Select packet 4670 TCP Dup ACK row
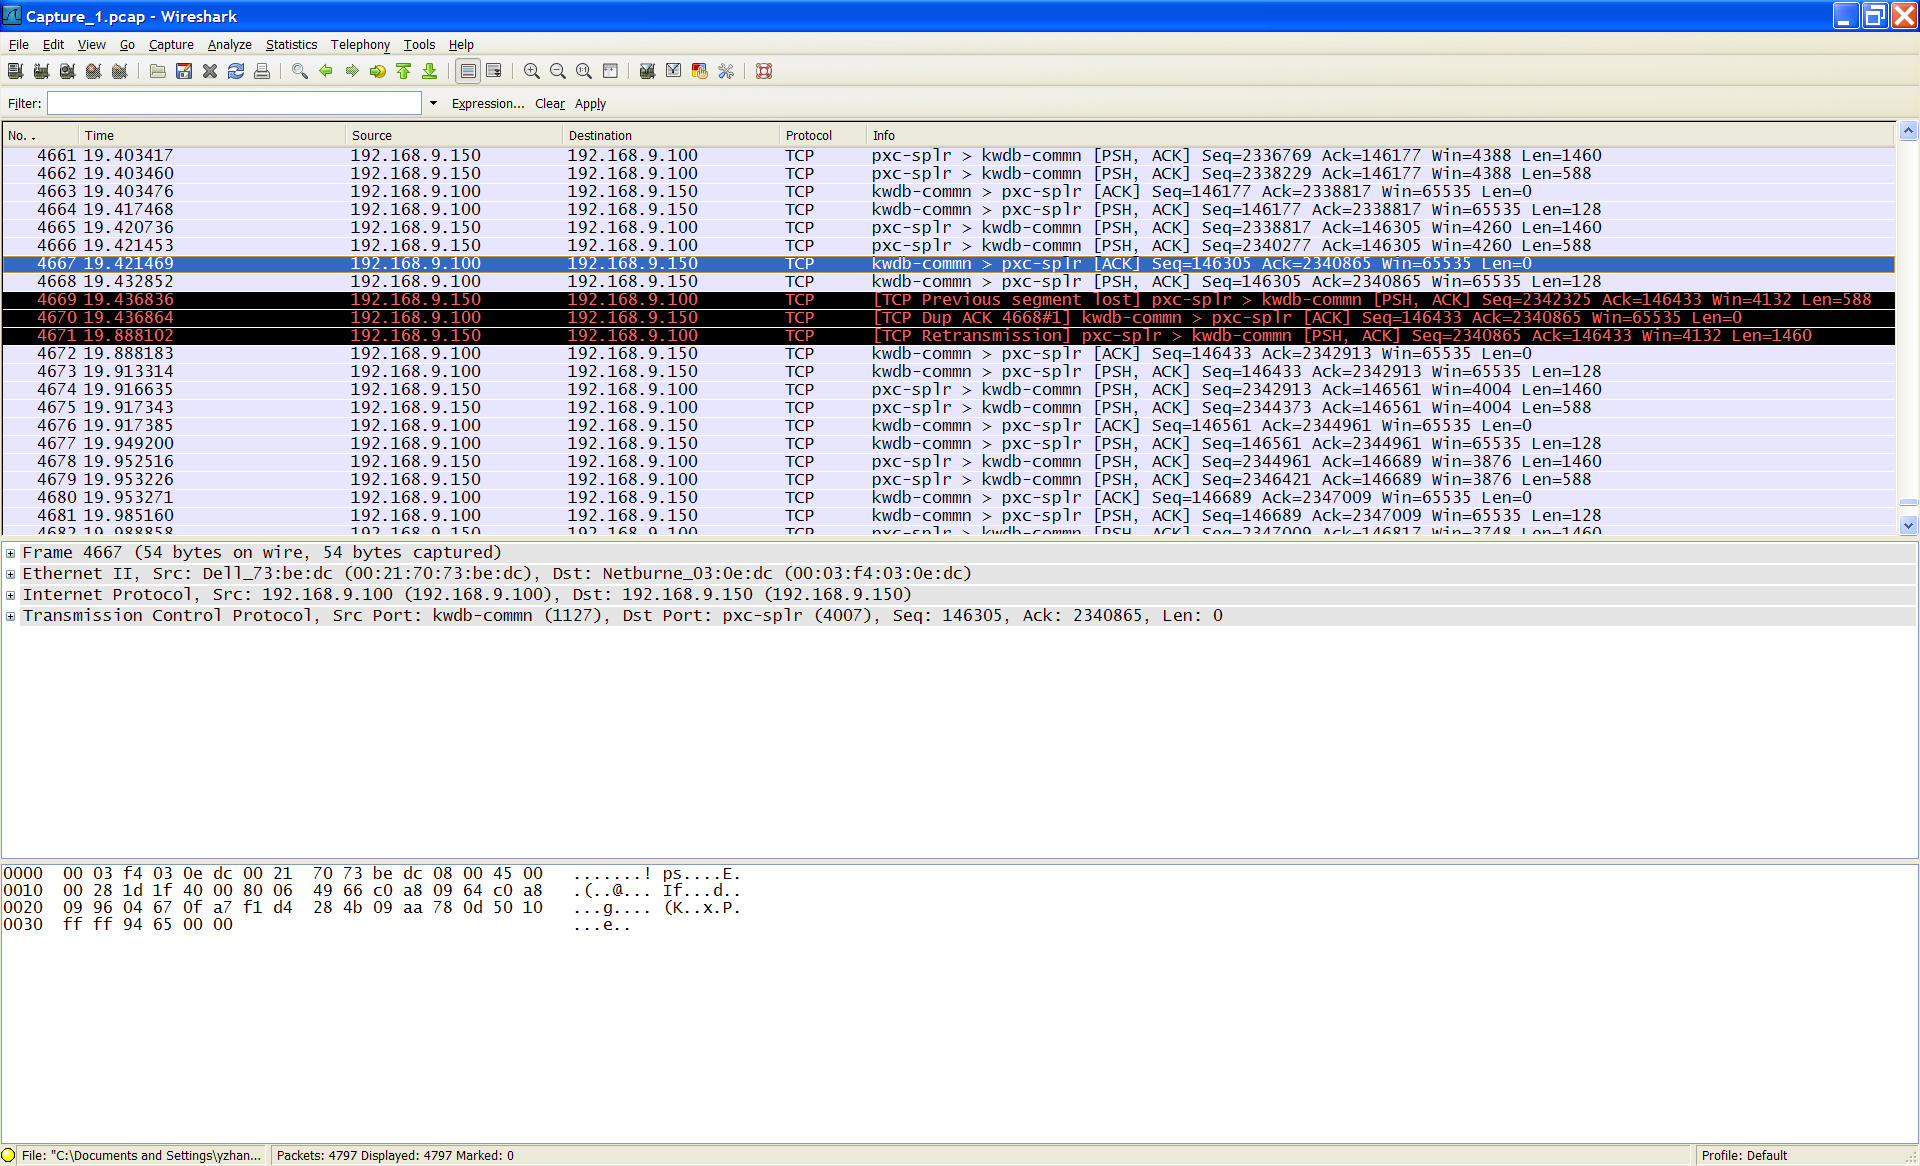1920x1166 pixels. (948, 318)
